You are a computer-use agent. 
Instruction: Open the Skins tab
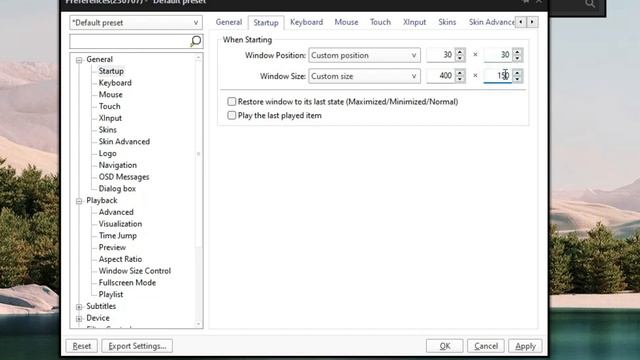coord(447,22)
